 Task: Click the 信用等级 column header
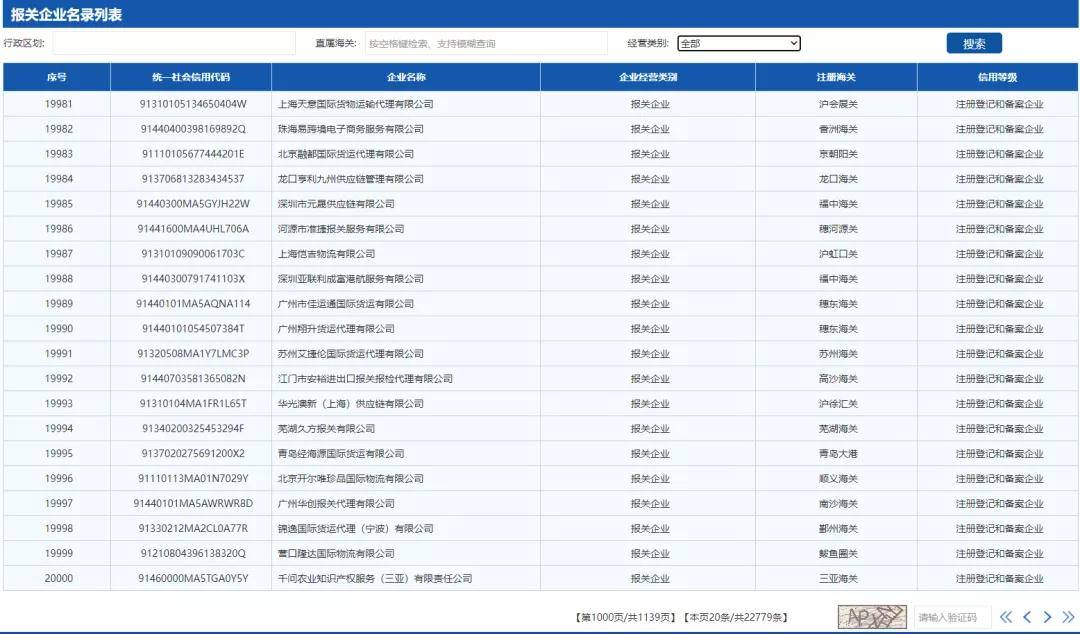click(x=998, y=76)
